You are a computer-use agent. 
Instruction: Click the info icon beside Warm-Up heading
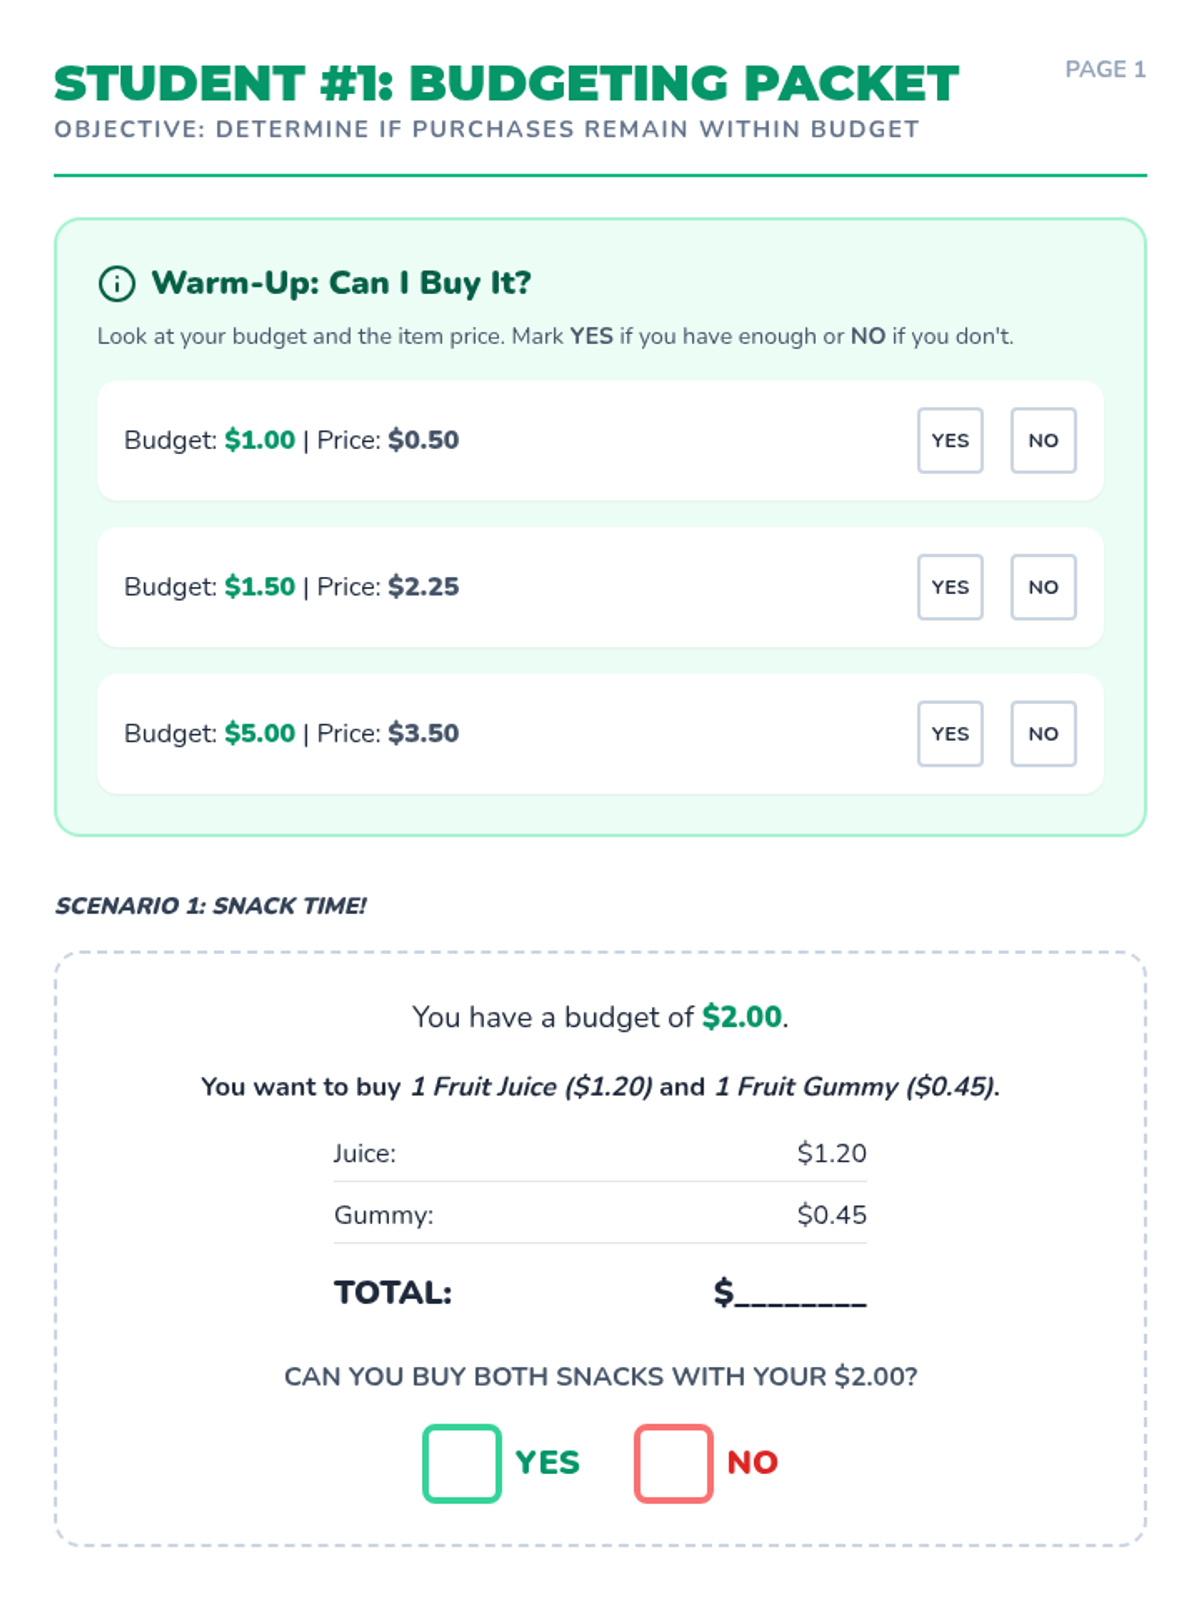tap(117, 284)
